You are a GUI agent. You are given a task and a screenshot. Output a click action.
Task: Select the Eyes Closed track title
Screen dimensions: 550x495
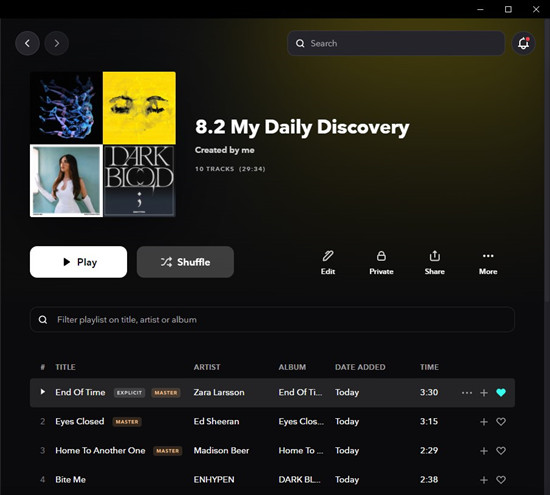(x=80, y=421)
